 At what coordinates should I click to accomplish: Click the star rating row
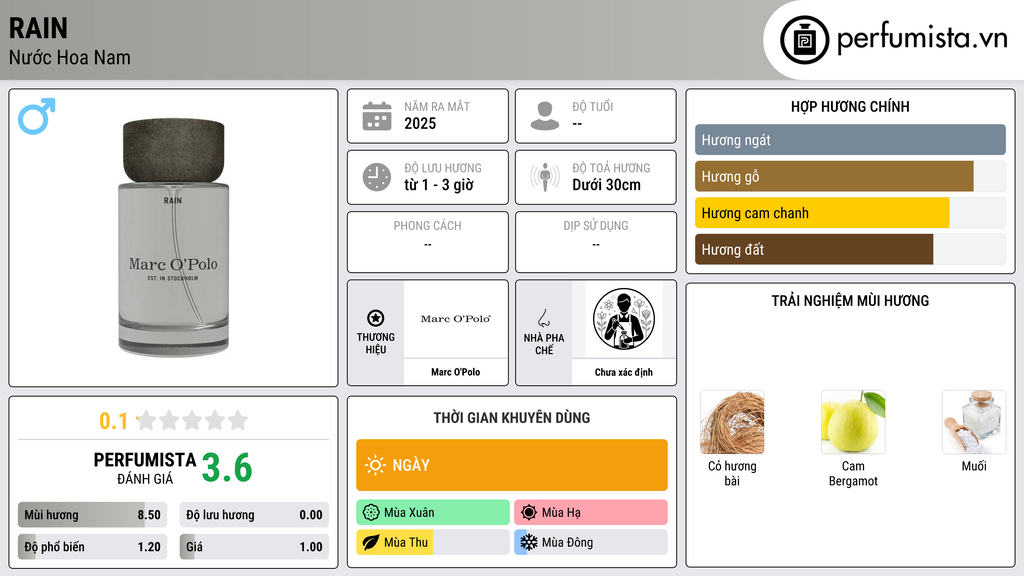click(192, 420)
